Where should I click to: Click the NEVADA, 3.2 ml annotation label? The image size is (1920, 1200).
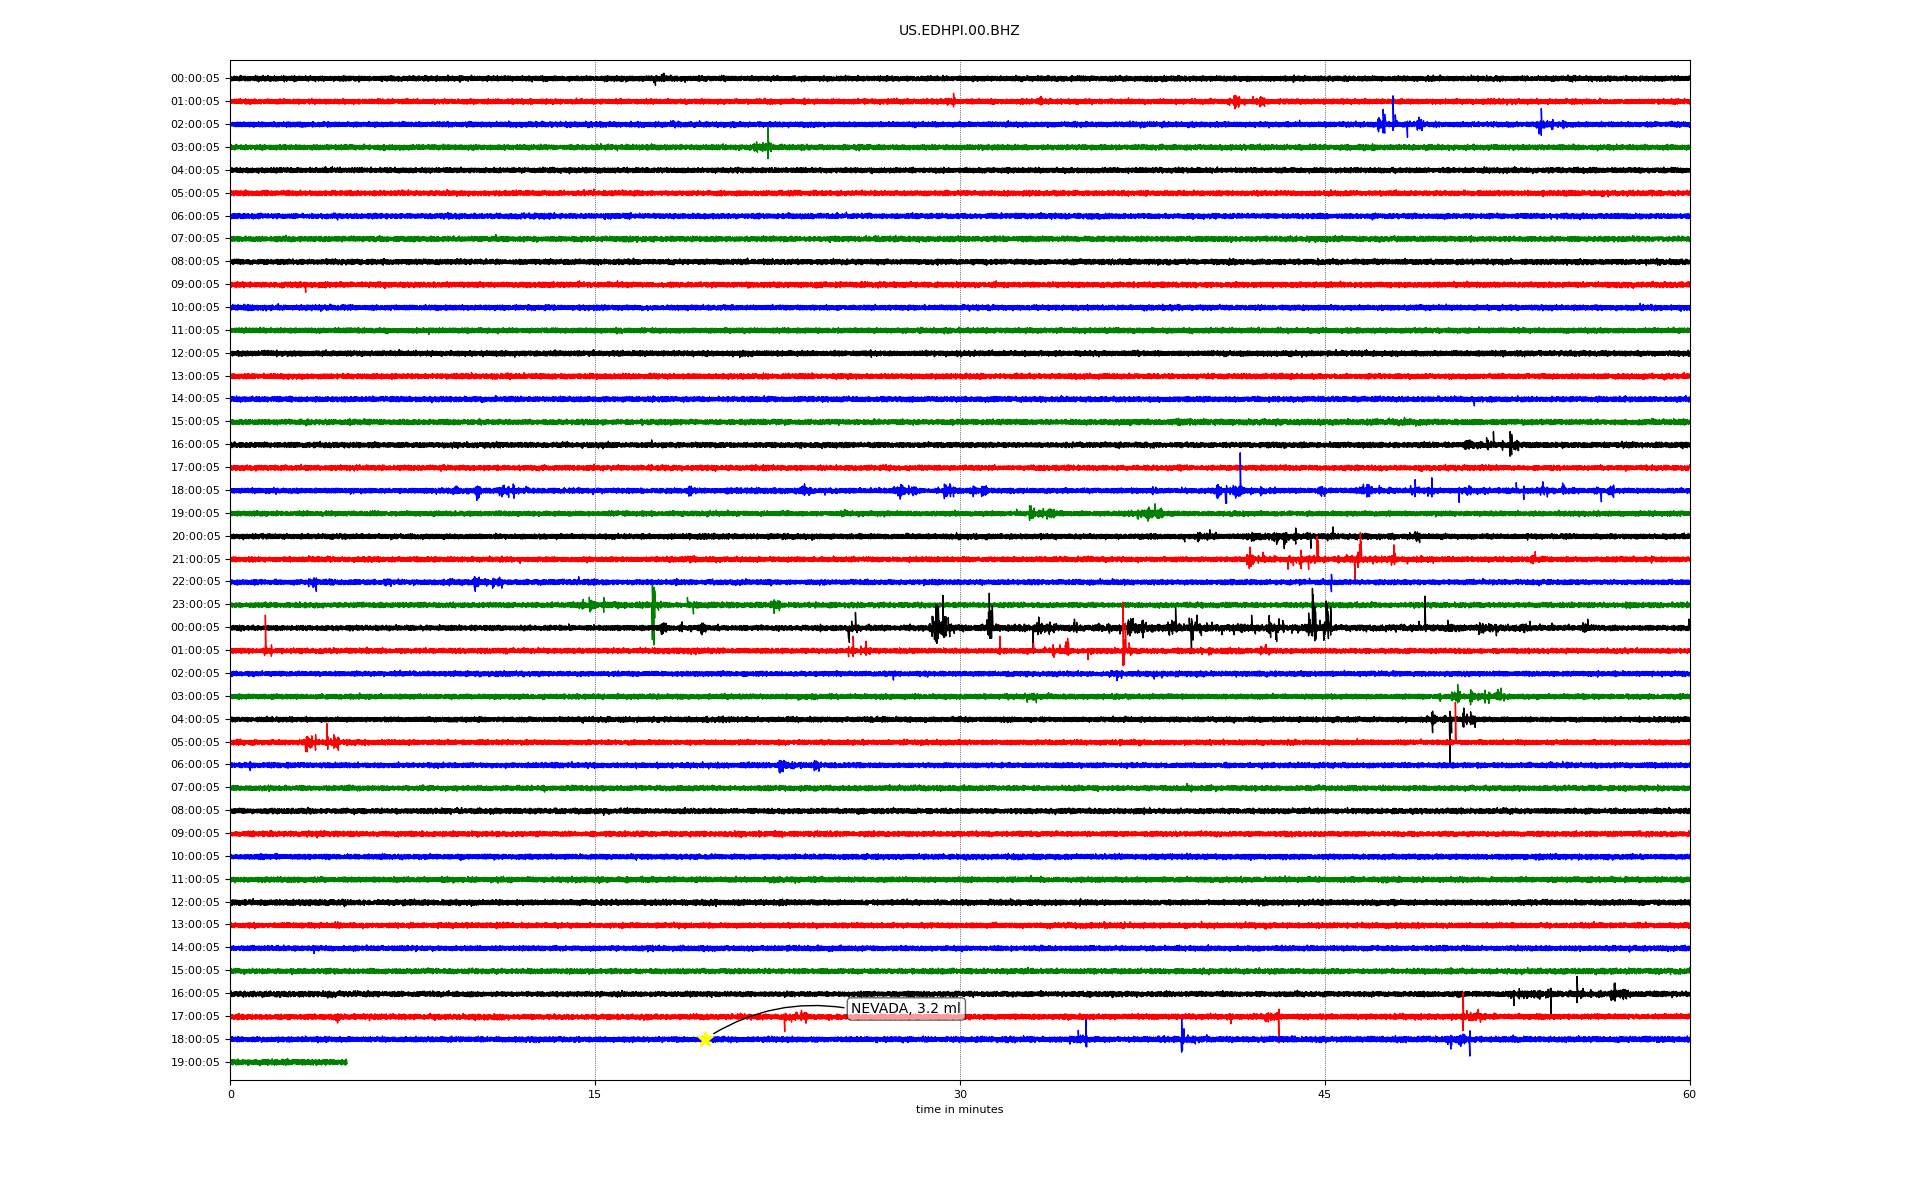905,1008
